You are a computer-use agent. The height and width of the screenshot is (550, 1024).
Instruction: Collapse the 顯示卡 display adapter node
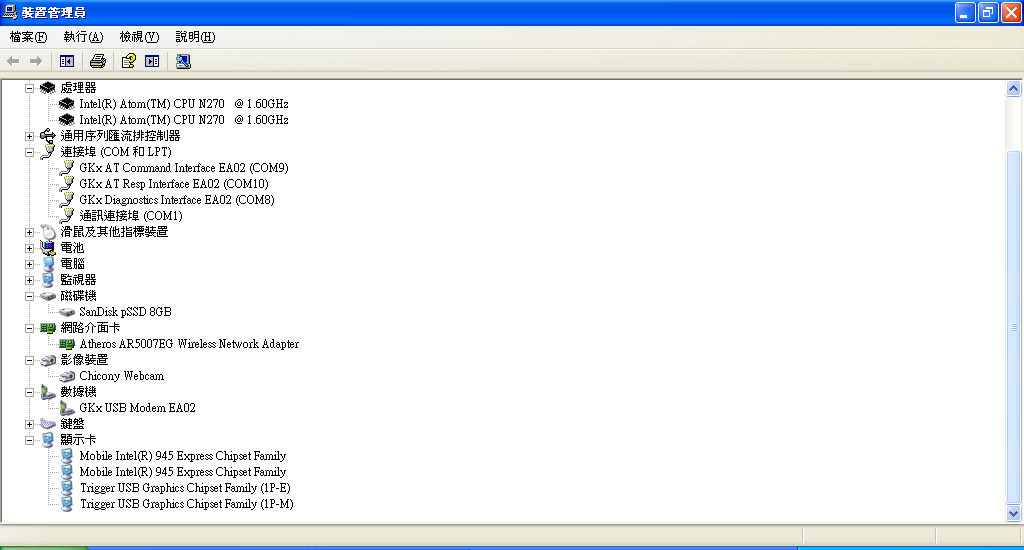pyautogui.click(x=29, y=440)
